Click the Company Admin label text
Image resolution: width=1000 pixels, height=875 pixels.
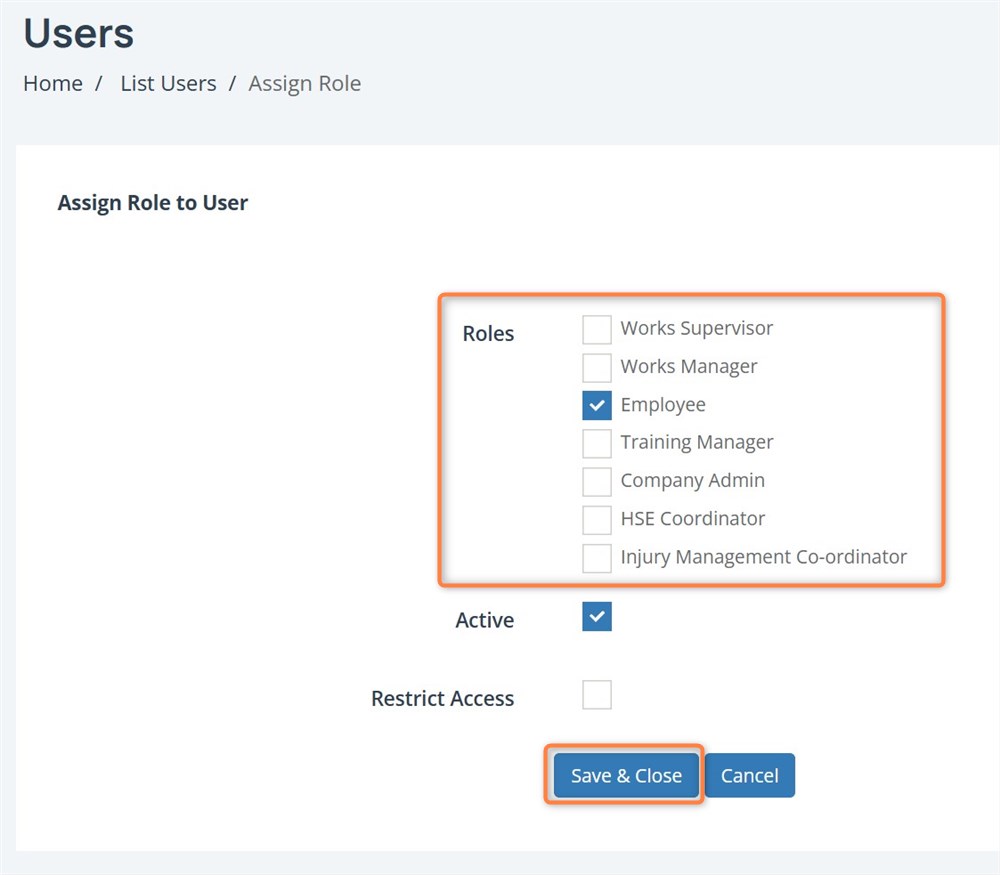pyautogui.click(x=692, y=481)
